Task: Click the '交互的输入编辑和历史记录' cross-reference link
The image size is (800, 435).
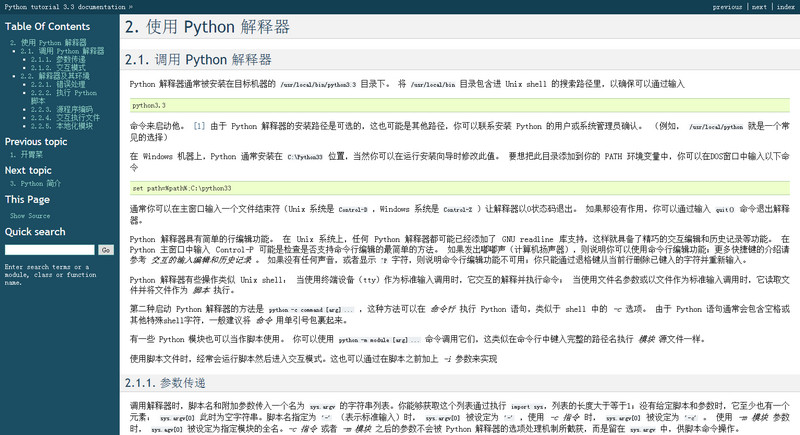Action: point(202,260)
